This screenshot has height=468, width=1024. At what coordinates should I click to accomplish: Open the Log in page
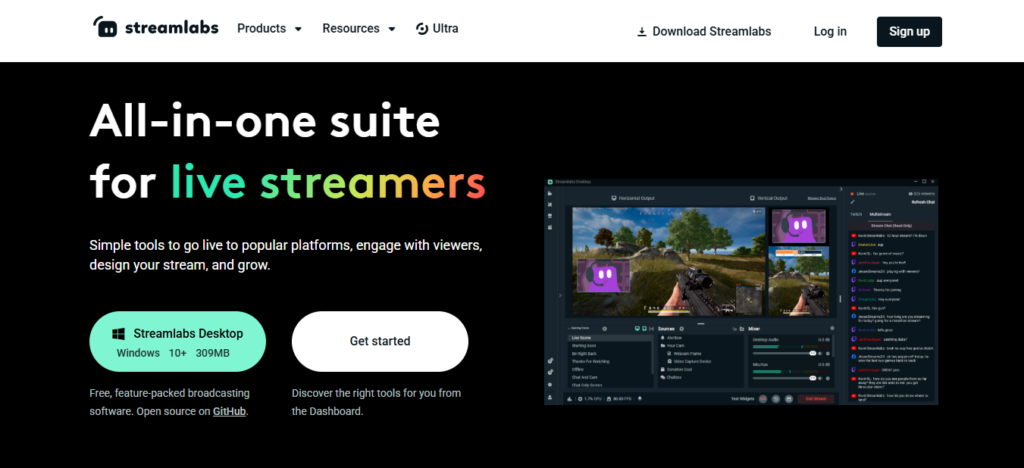pyautogui.click(x=830, y=31)
